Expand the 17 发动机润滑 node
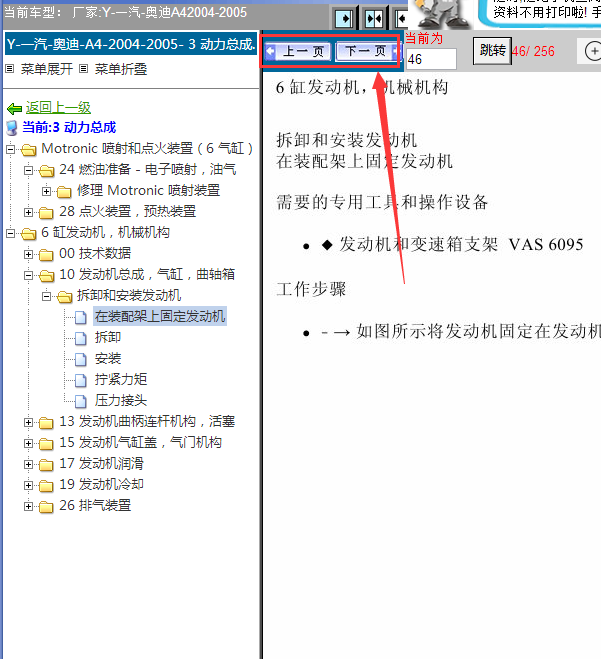This screenshot has height=659, width=601. click(x=28, y=464)
